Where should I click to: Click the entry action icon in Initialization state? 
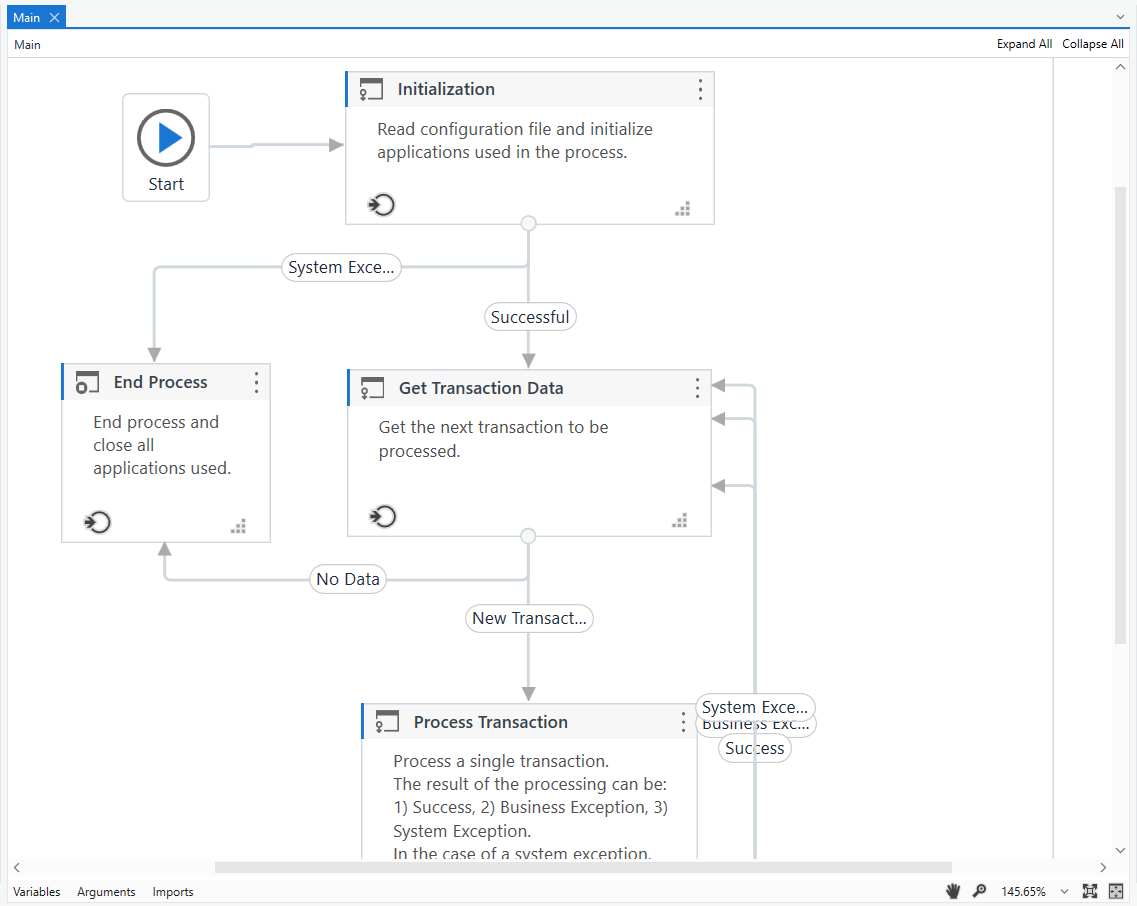coord(381,204)
